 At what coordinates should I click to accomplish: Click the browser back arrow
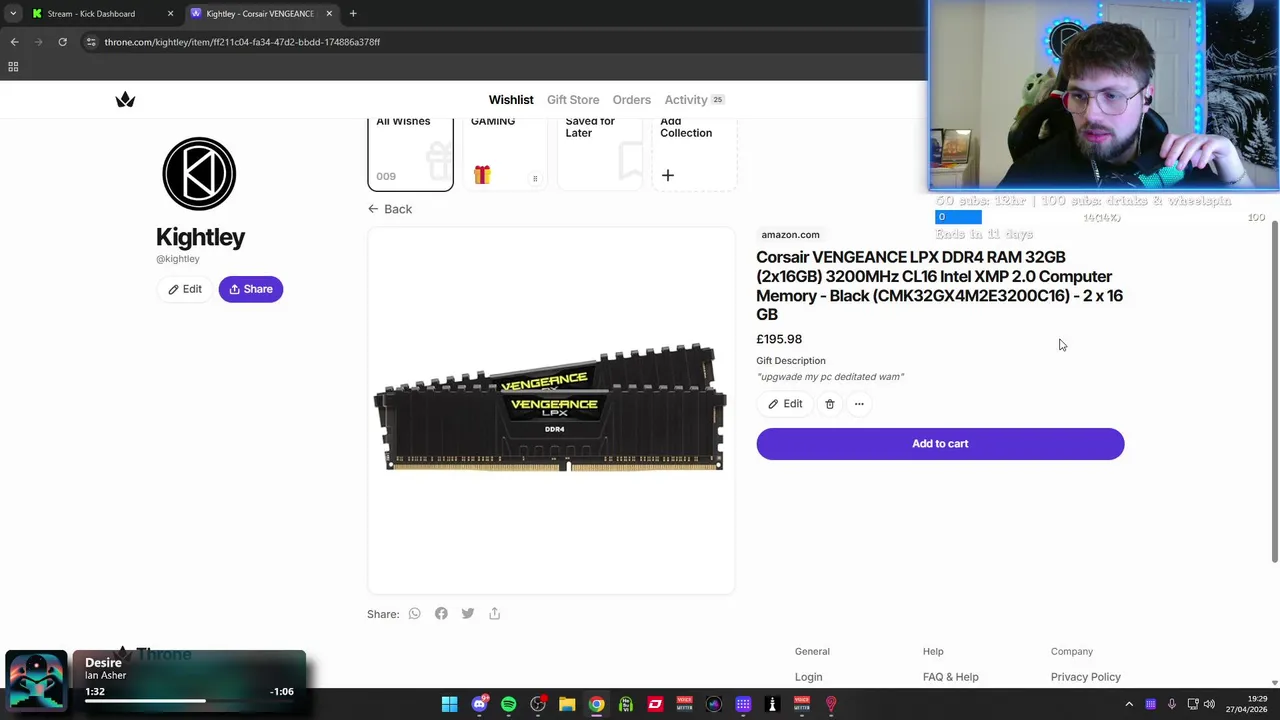click(14, 42)
